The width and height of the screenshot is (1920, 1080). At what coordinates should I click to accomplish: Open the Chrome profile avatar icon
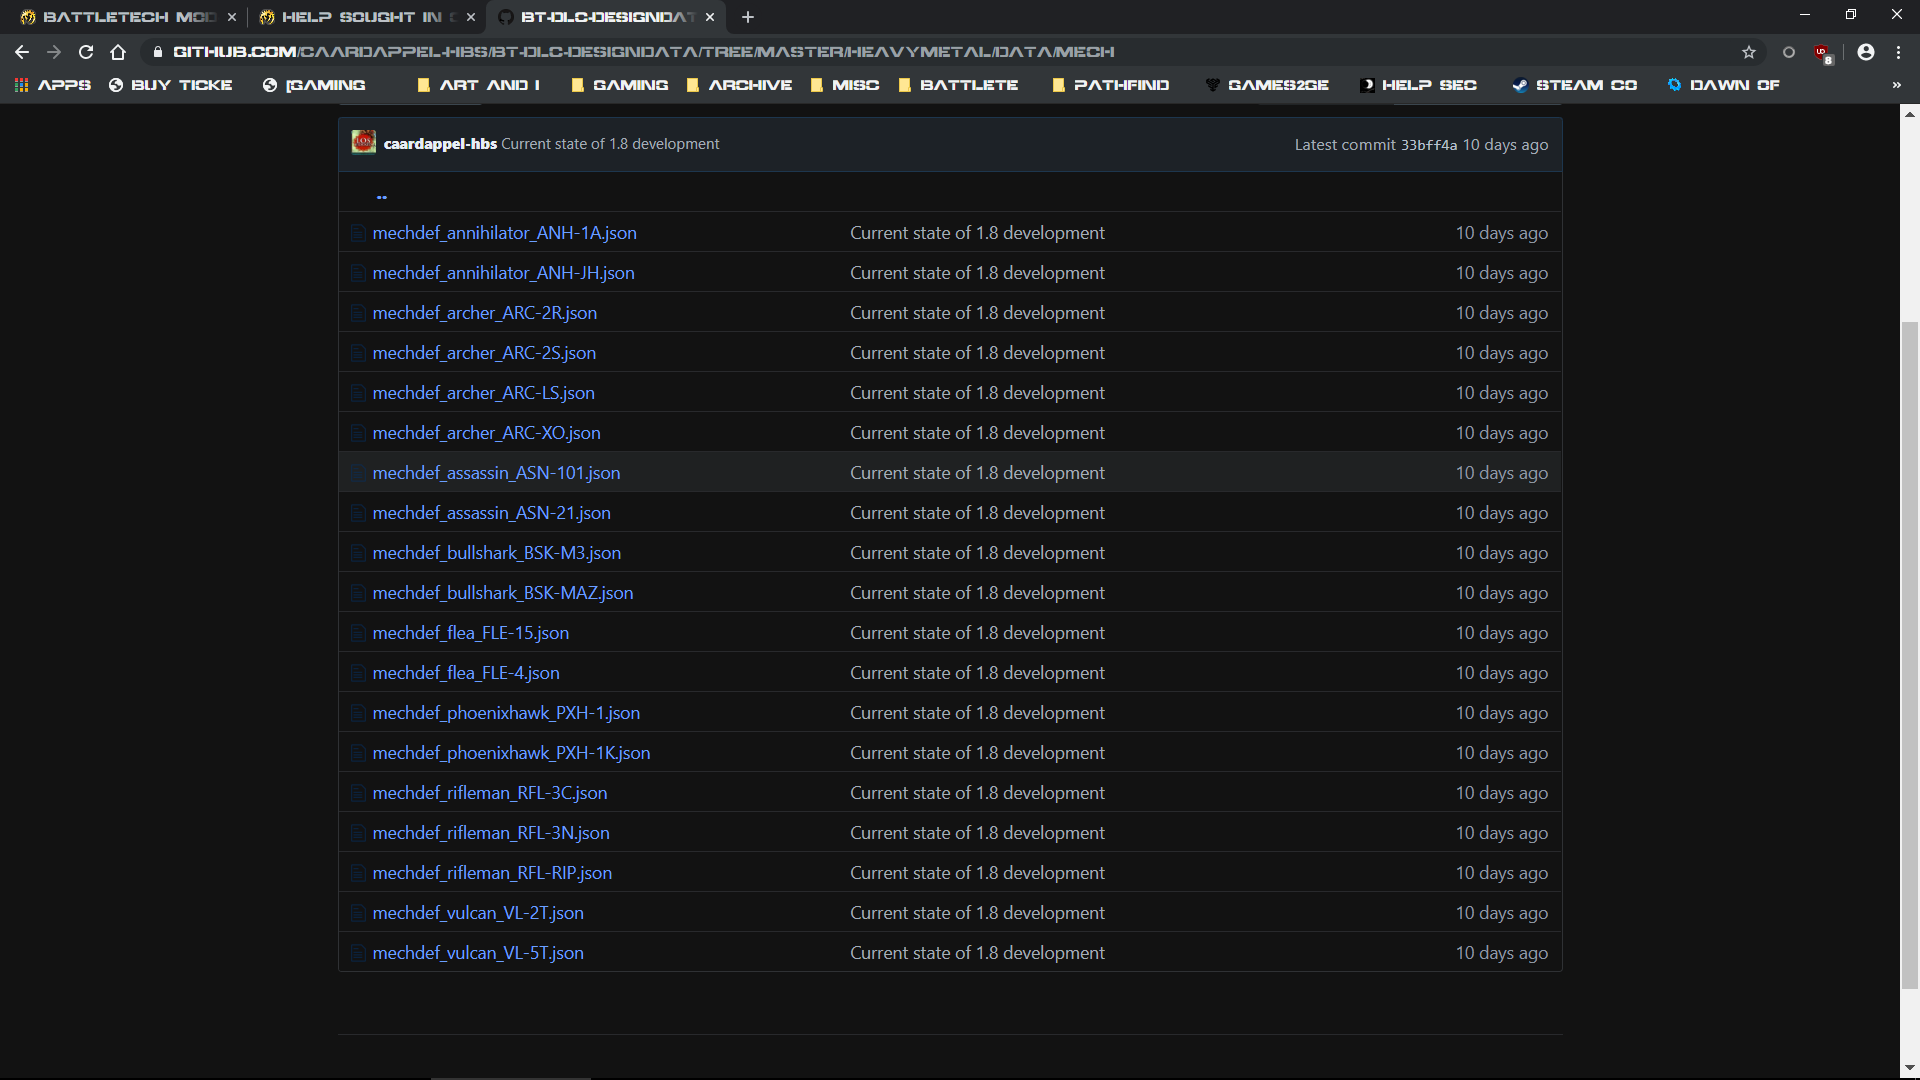pyautogui.click(x=1866, y=52)
